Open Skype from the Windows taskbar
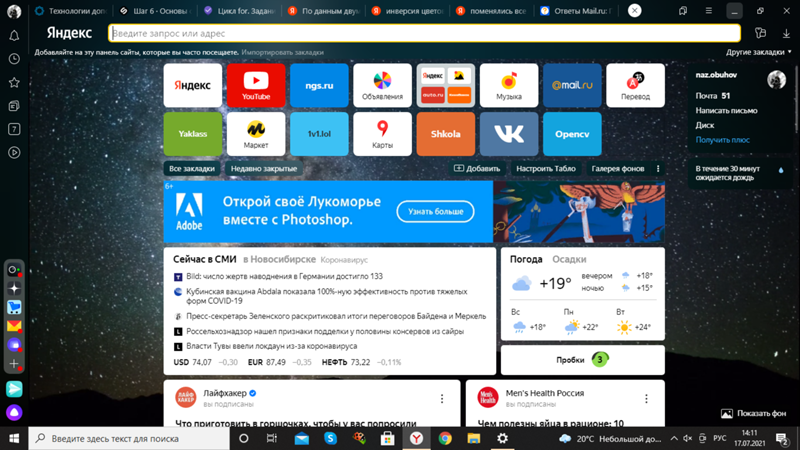 pyautogui.click(x=331, y=438)
